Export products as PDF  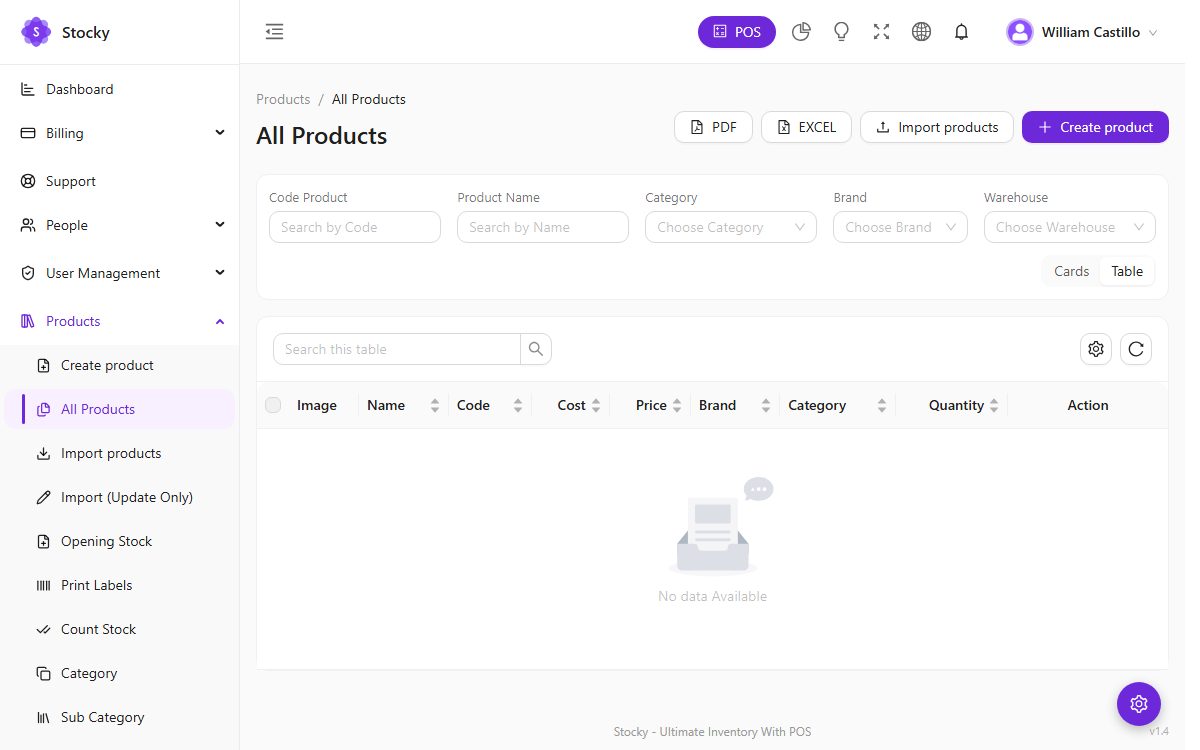point(714,127)
